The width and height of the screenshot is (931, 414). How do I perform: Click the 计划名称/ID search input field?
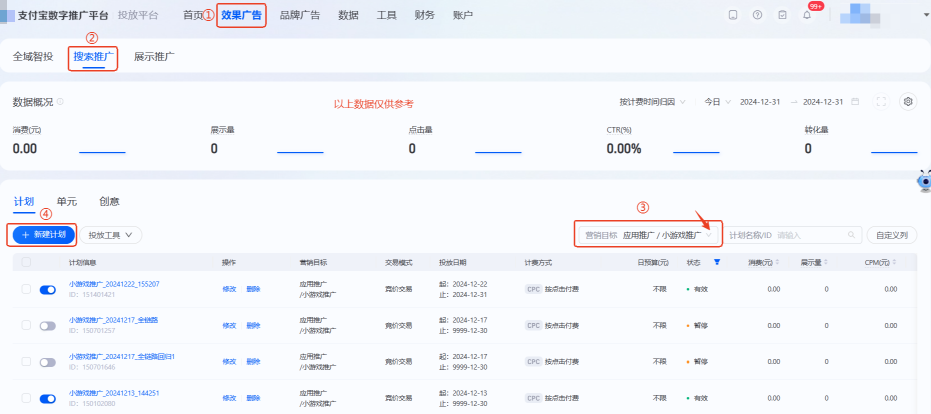(x=793, y=235)
